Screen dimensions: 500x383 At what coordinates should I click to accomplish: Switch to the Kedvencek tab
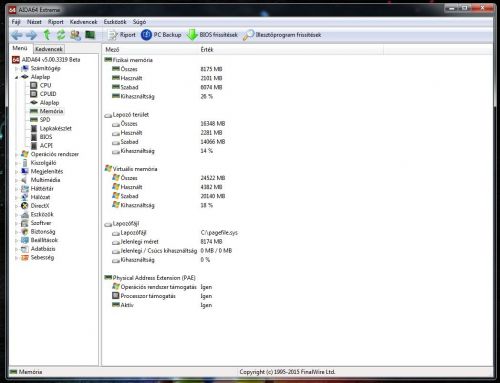point(49,49)
